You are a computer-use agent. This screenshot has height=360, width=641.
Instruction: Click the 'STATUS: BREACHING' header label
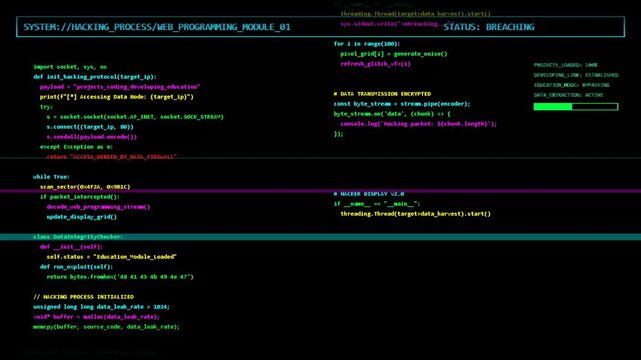489,27
